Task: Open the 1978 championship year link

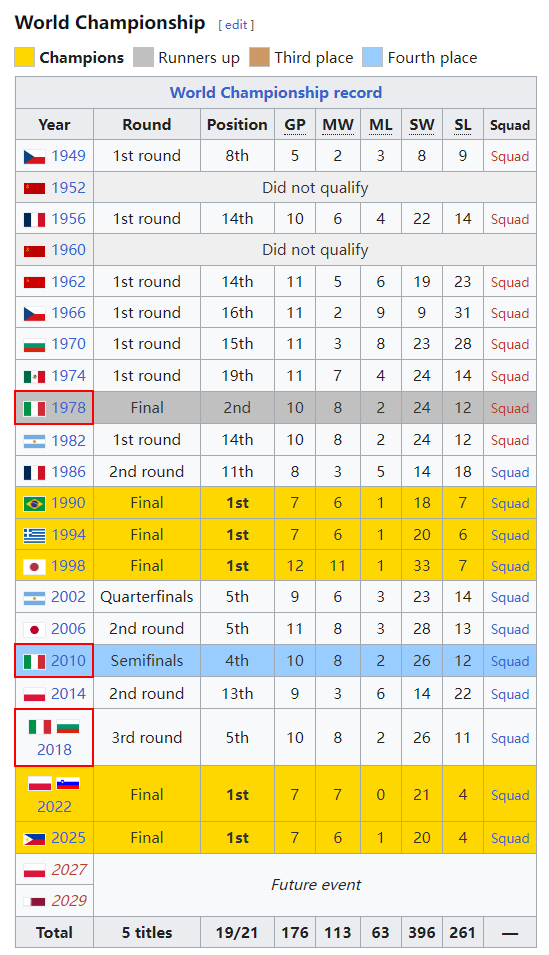Action: [68, 407]
